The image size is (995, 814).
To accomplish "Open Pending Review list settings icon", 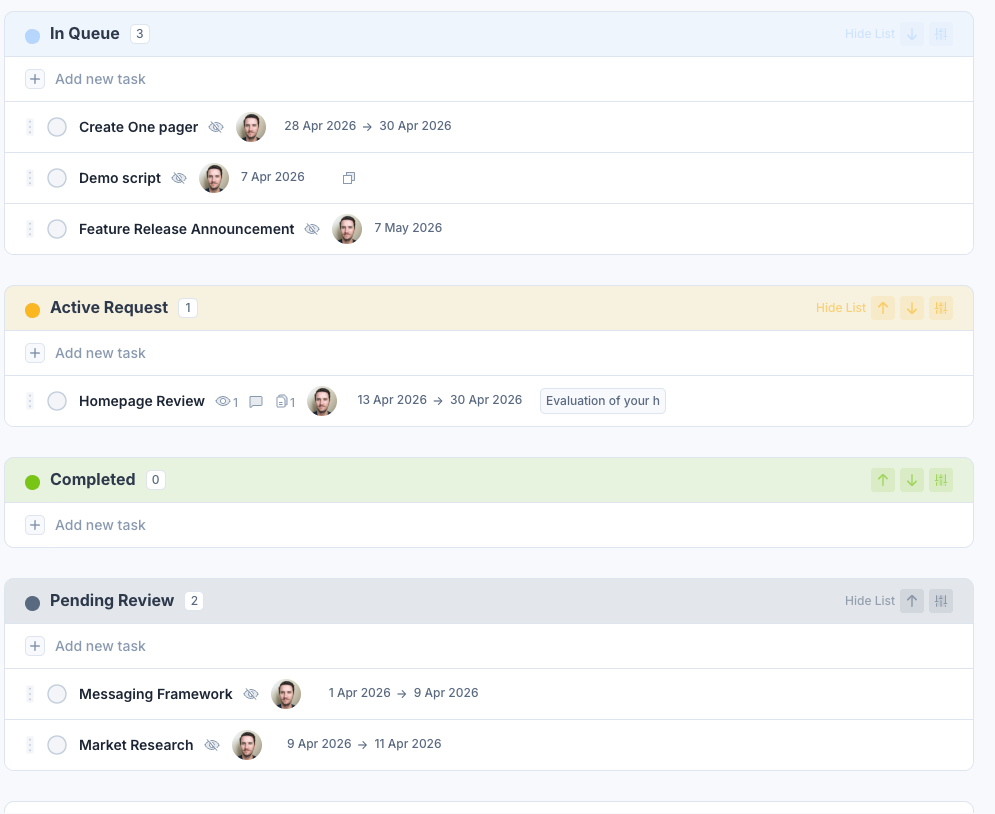I will pos(940,601).
